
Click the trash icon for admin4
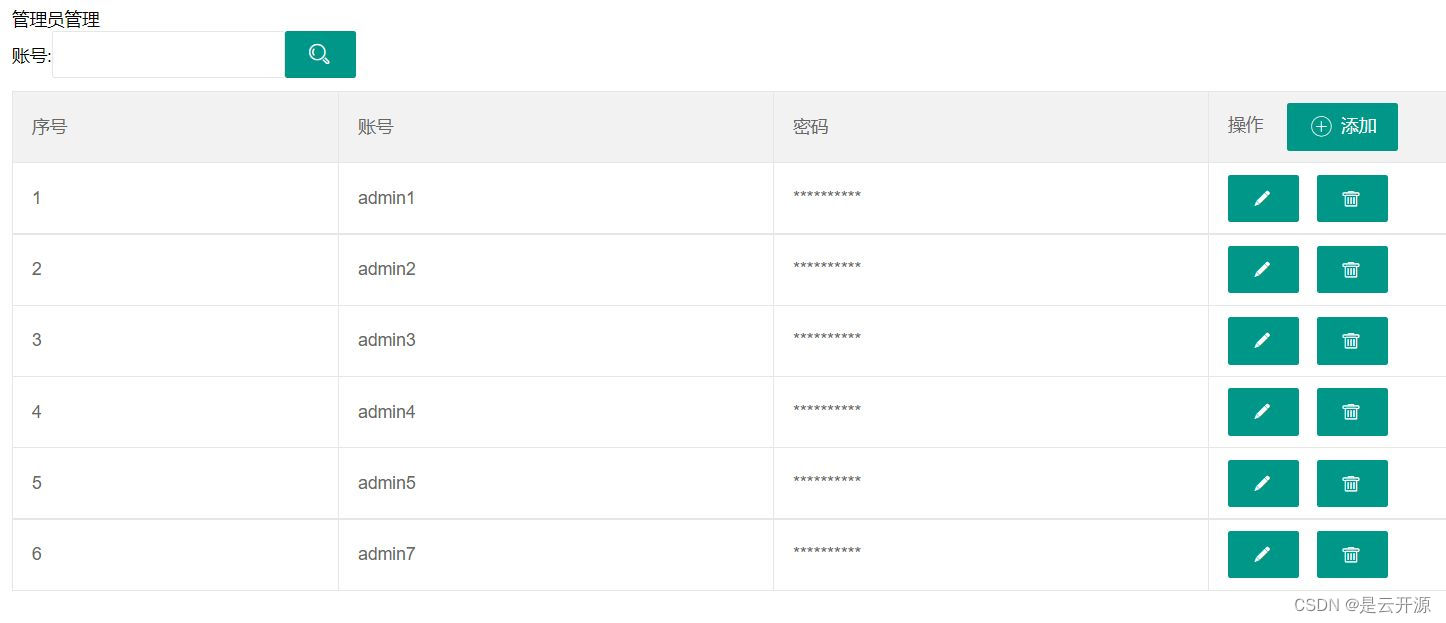tap(1352, 412)
